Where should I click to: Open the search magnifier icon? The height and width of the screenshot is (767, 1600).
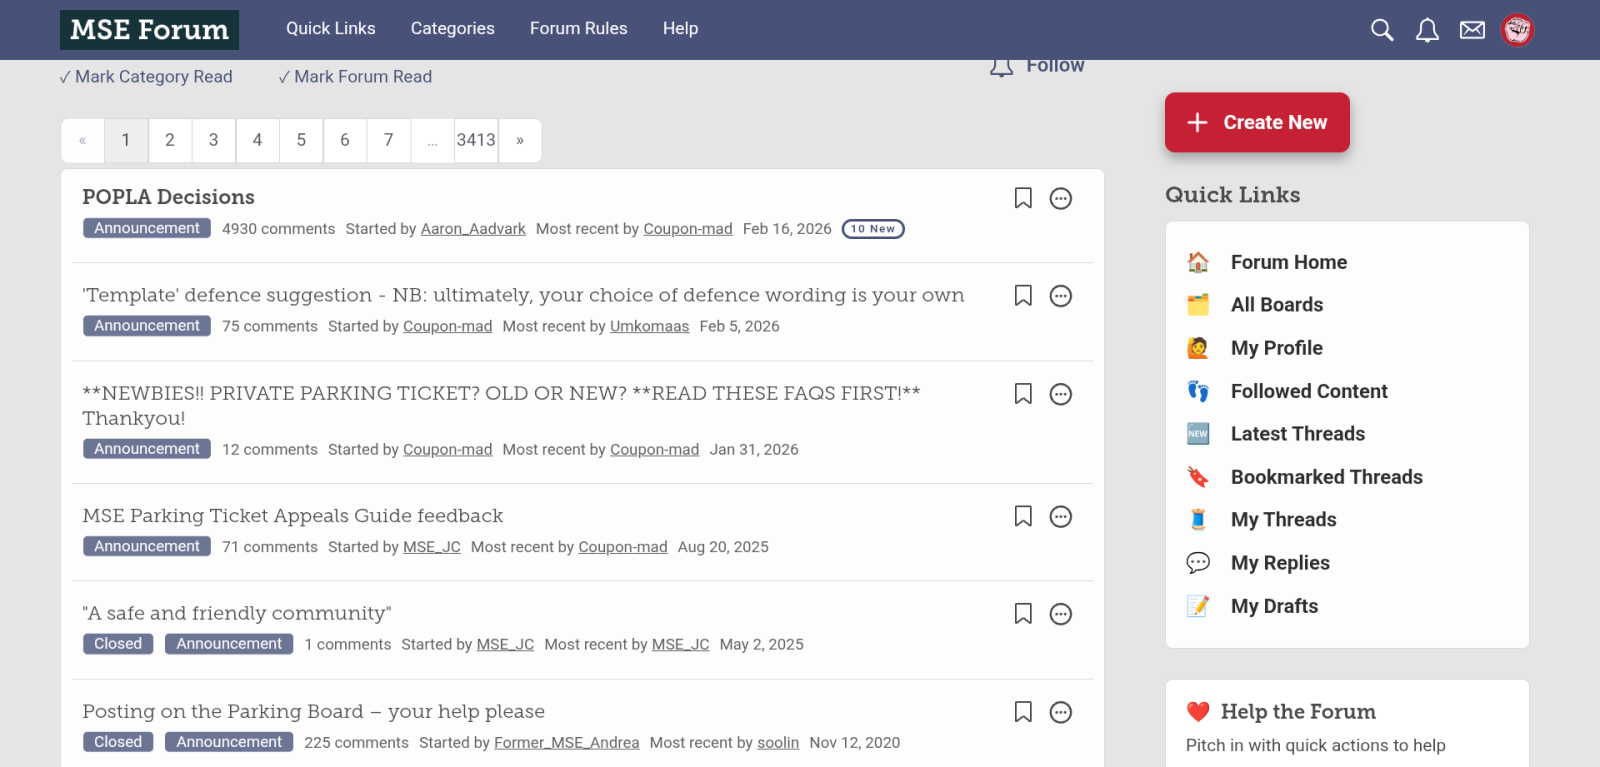1382,30
